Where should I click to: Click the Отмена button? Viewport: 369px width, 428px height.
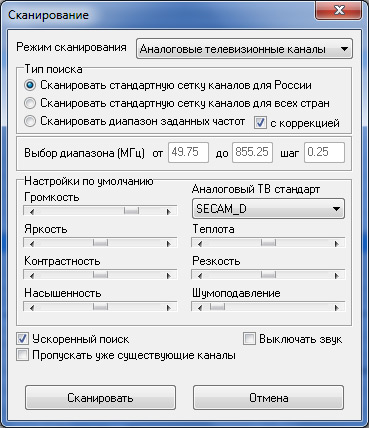[x=268, y=398]
